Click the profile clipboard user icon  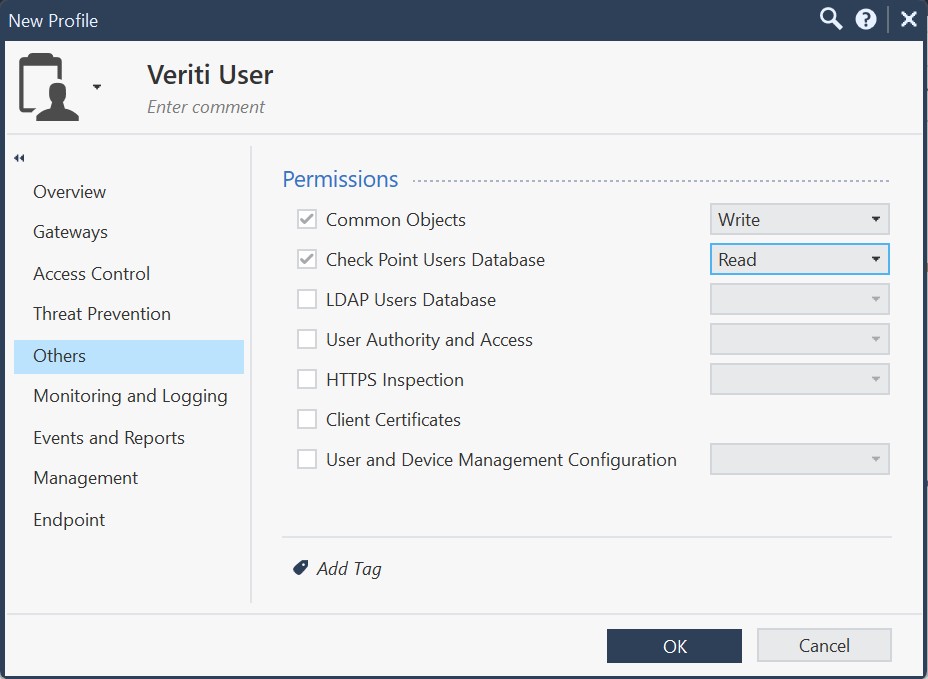47,88
